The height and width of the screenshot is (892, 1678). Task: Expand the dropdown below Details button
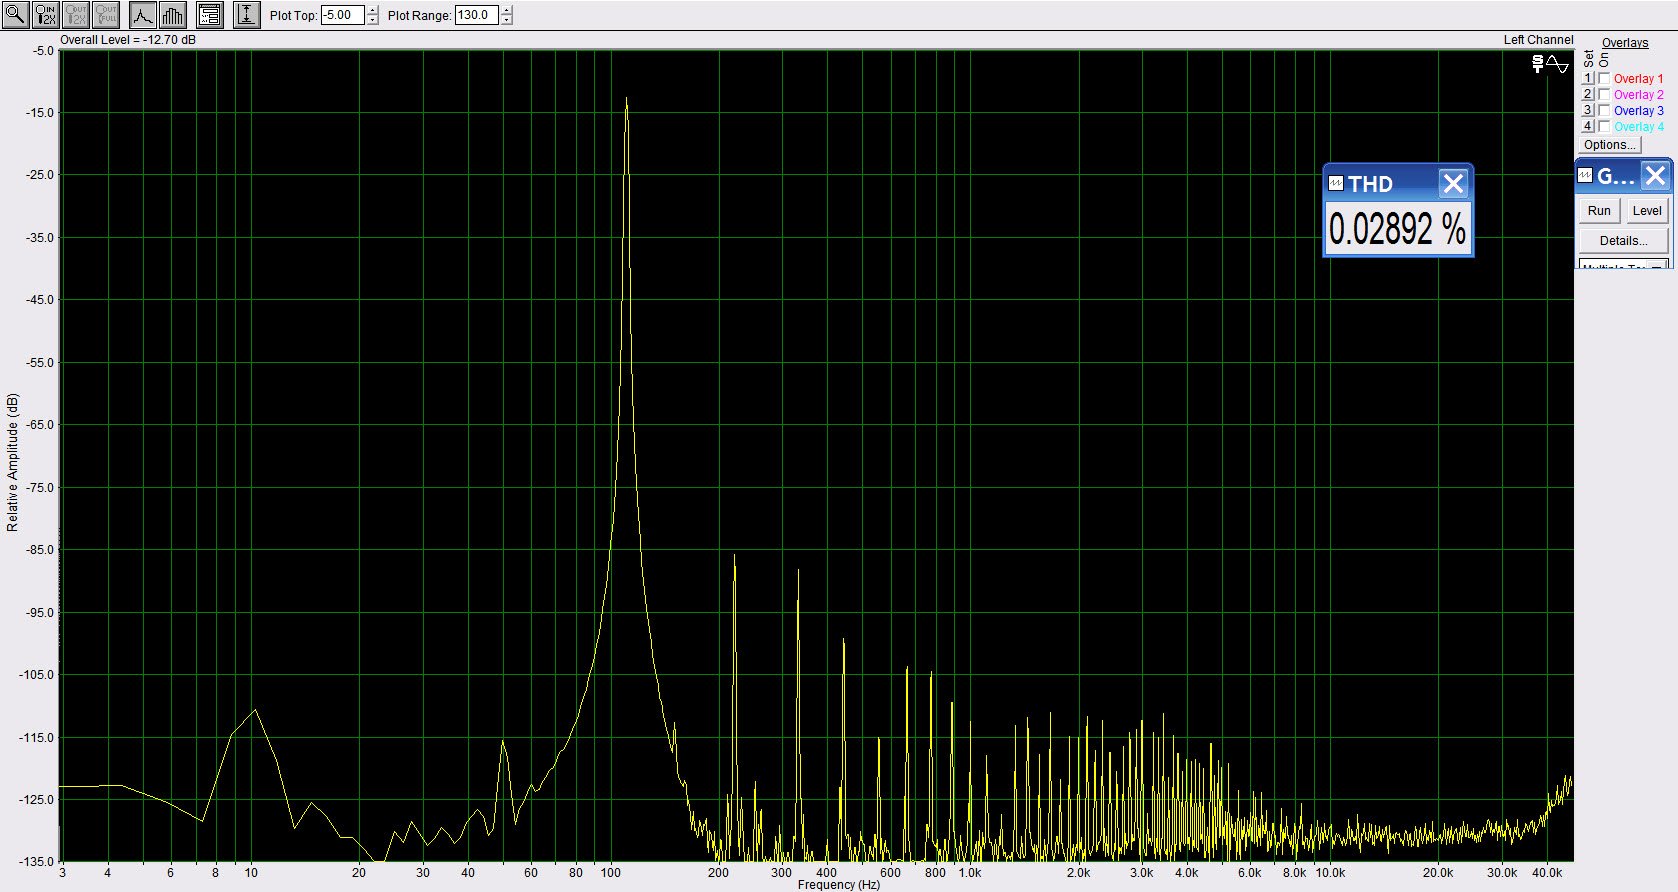[x=1657, y=266]
